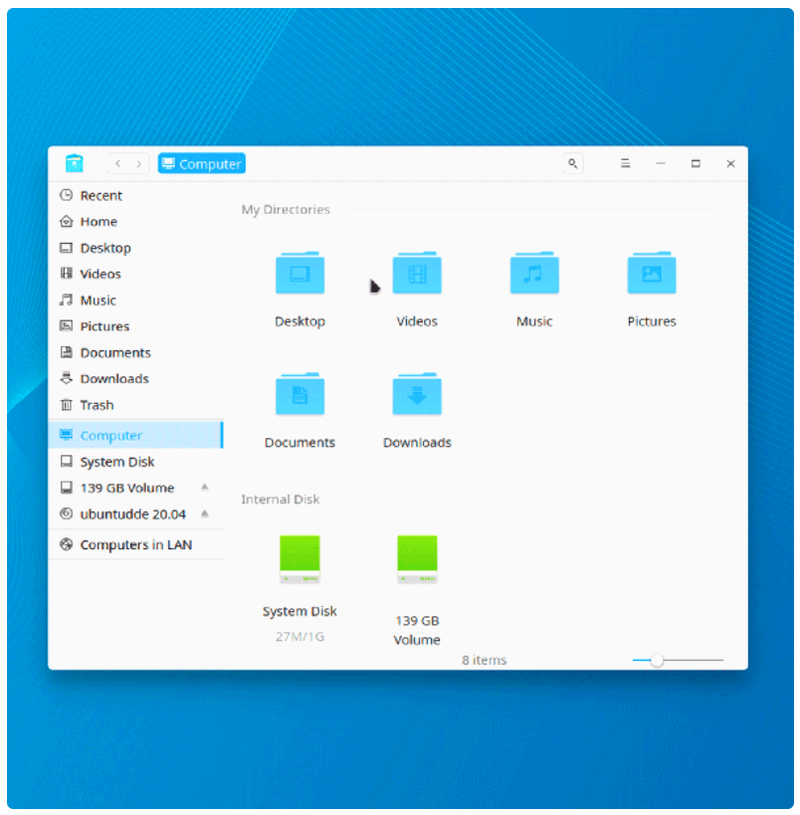Open System Disk in the sidebar
The width and height of the screenshot is (800, 815).
[136, 462]
